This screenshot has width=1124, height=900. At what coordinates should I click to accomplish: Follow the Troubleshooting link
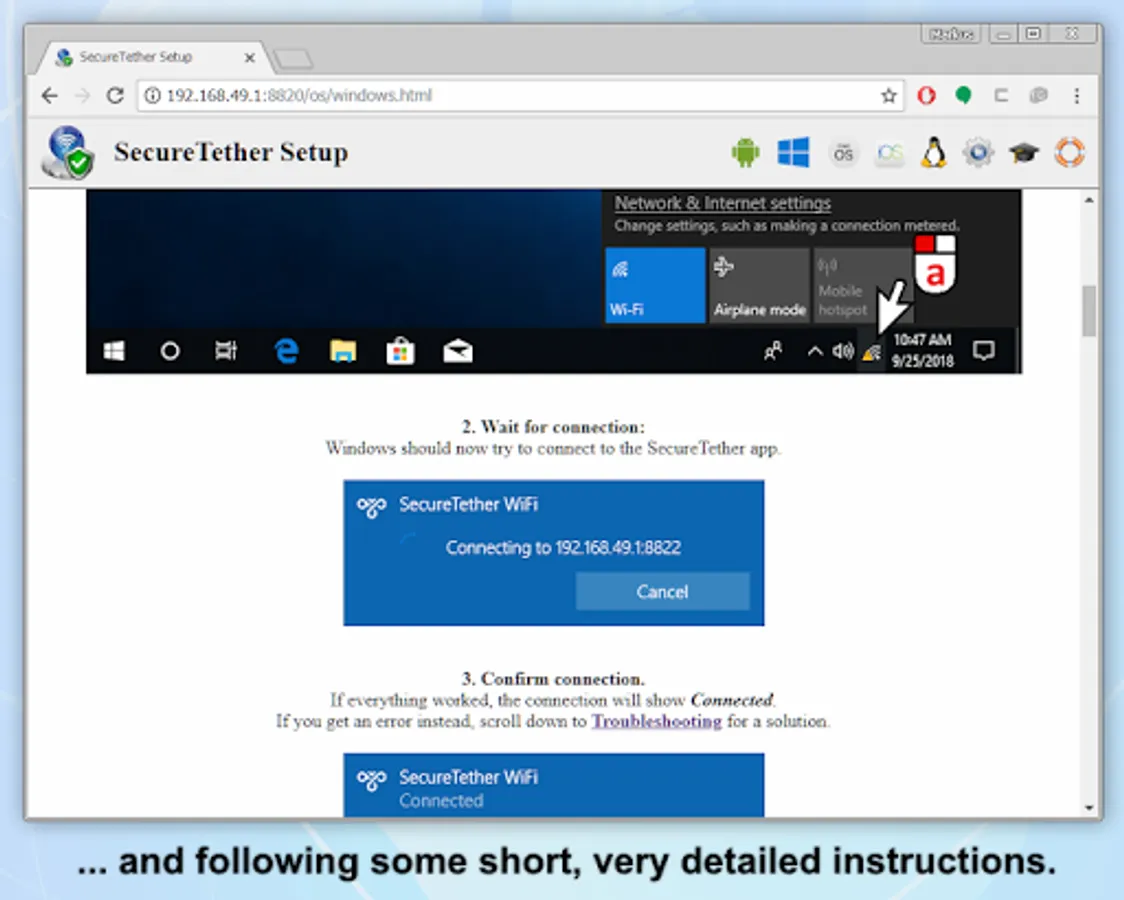[x=657, y=721]
